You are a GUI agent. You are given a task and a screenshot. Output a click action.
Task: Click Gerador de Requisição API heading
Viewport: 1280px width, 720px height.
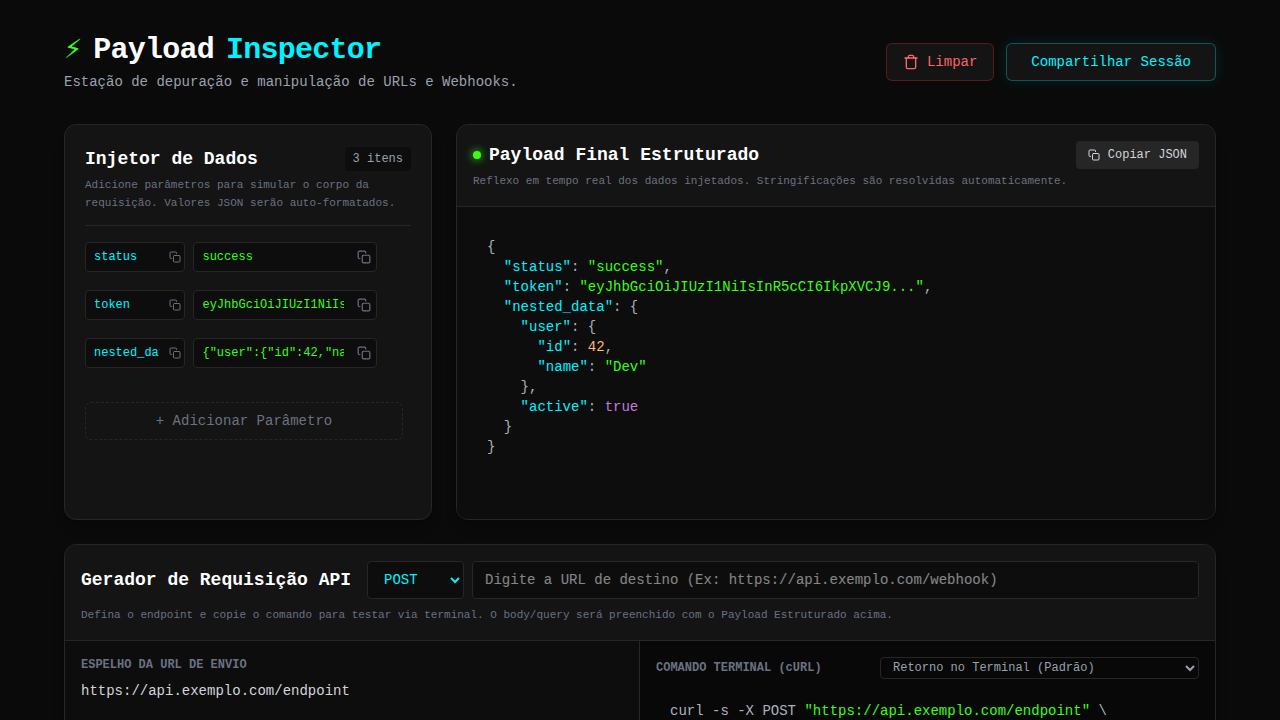click(216, 580)
